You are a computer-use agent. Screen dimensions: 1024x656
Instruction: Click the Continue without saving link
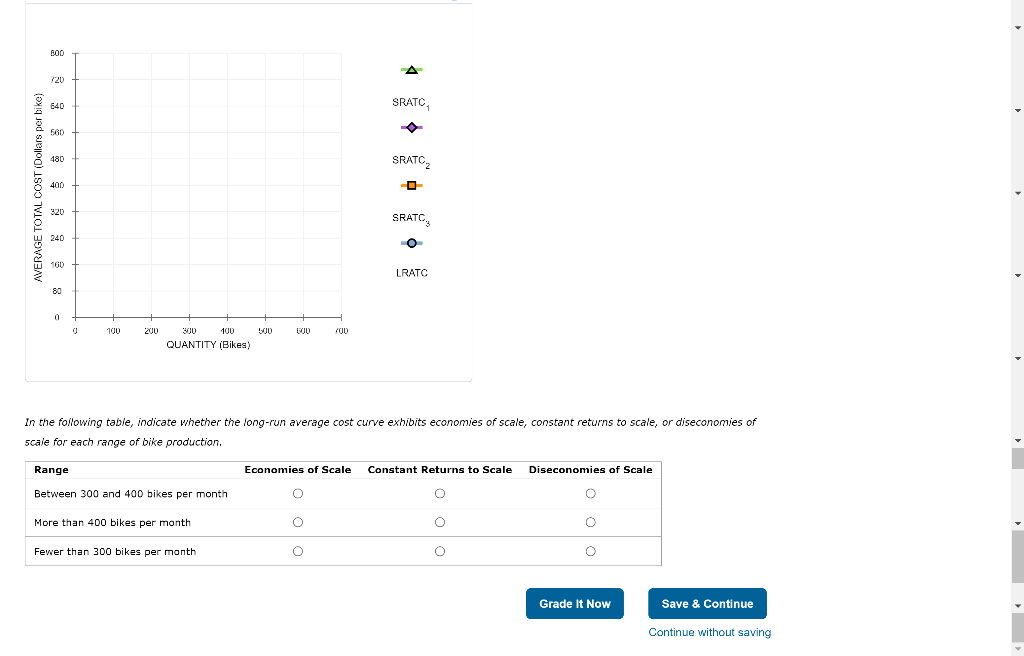(x=709, y=632)
